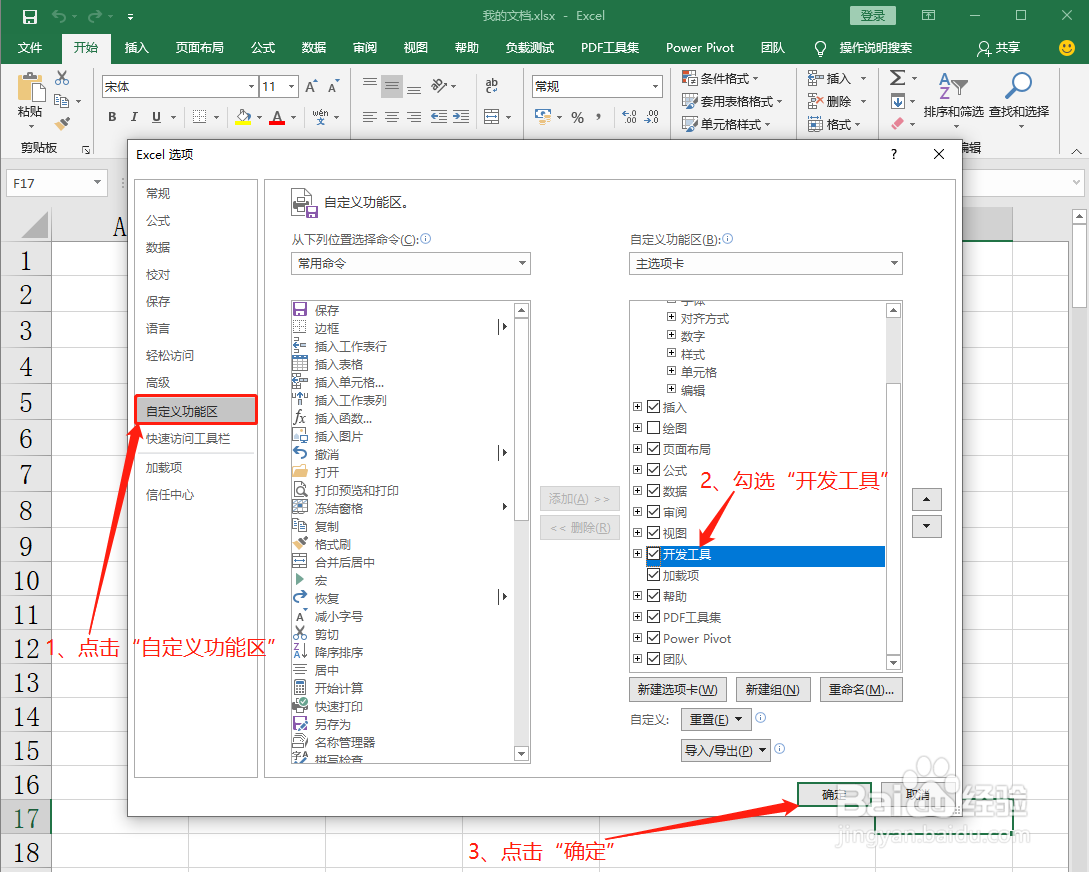Expand the 团队 tab tree node

click(x=638, y=658)
